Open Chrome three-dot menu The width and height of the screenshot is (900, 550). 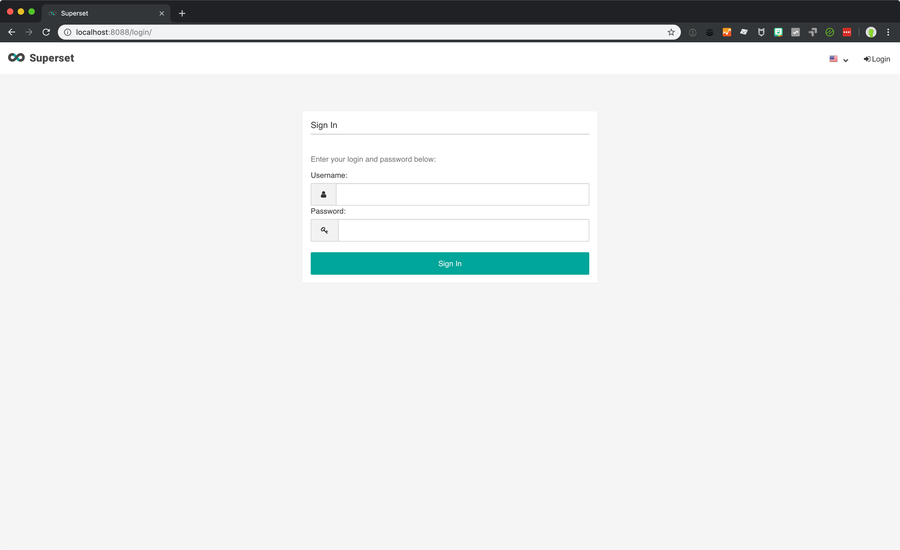coord(888,32)
